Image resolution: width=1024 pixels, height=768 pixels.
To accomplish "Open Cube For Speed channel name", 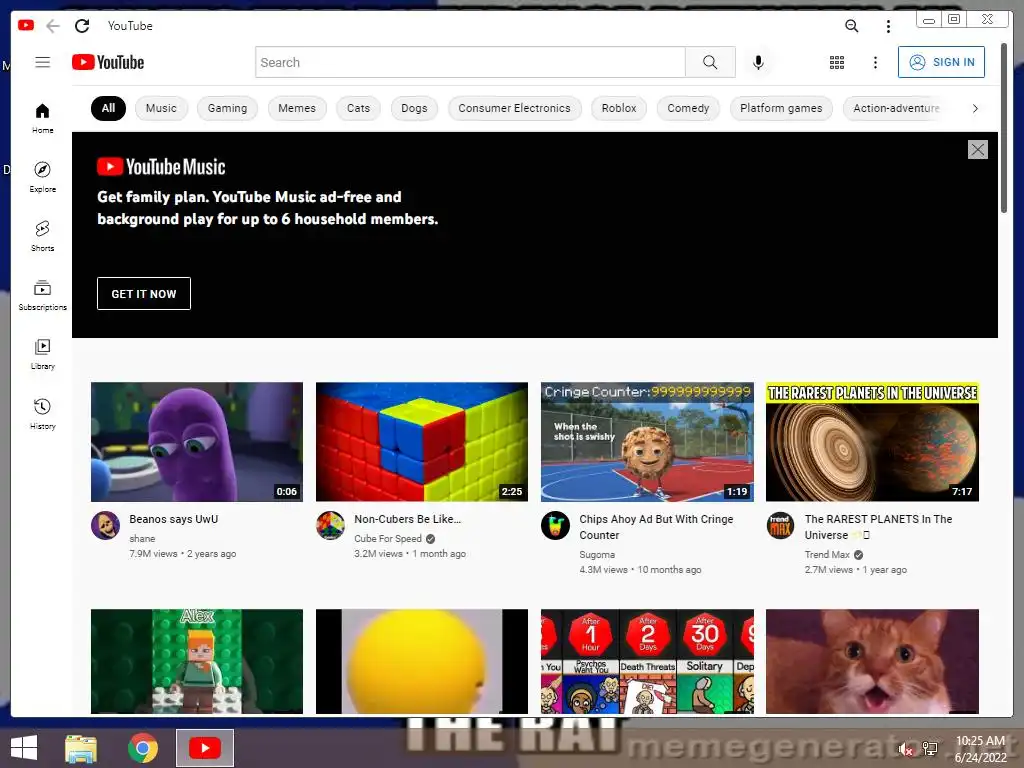I will (x=388, y=539).
